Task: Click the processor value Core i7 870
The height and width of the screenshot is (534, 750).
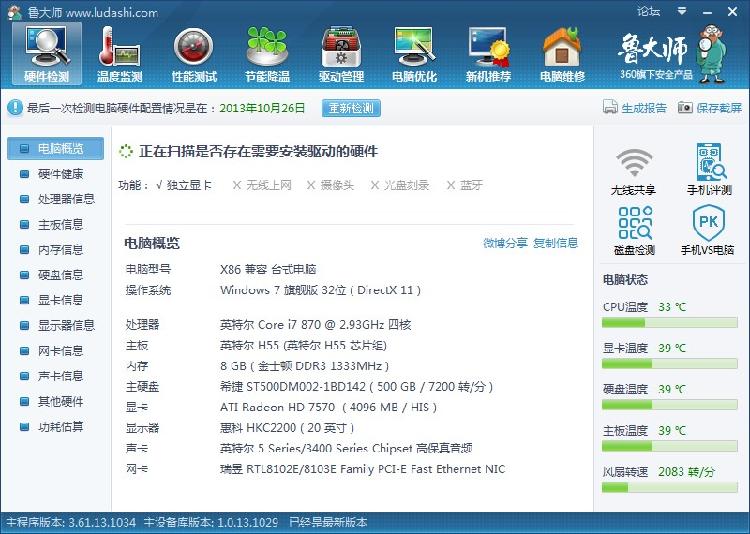Action: [315, 325]
